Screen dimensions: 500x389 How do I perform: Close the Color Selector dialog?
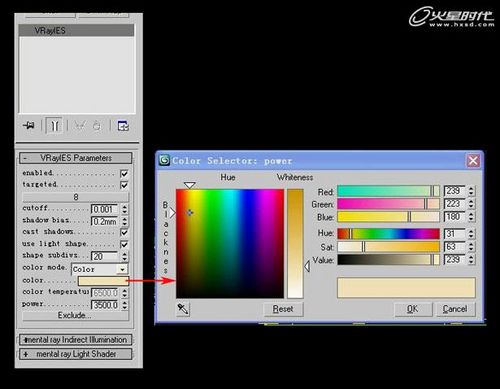pos(473,161)
